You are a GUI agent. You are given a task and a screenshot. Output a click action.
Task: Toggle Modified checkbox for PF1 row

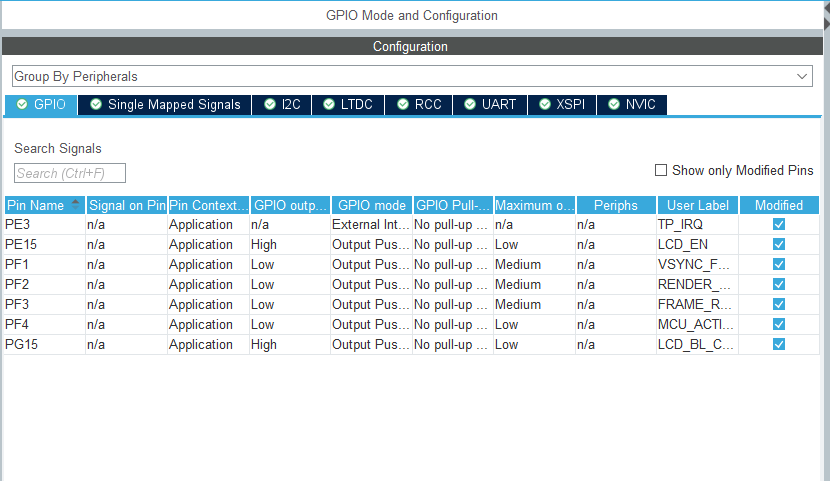[779, 265]
